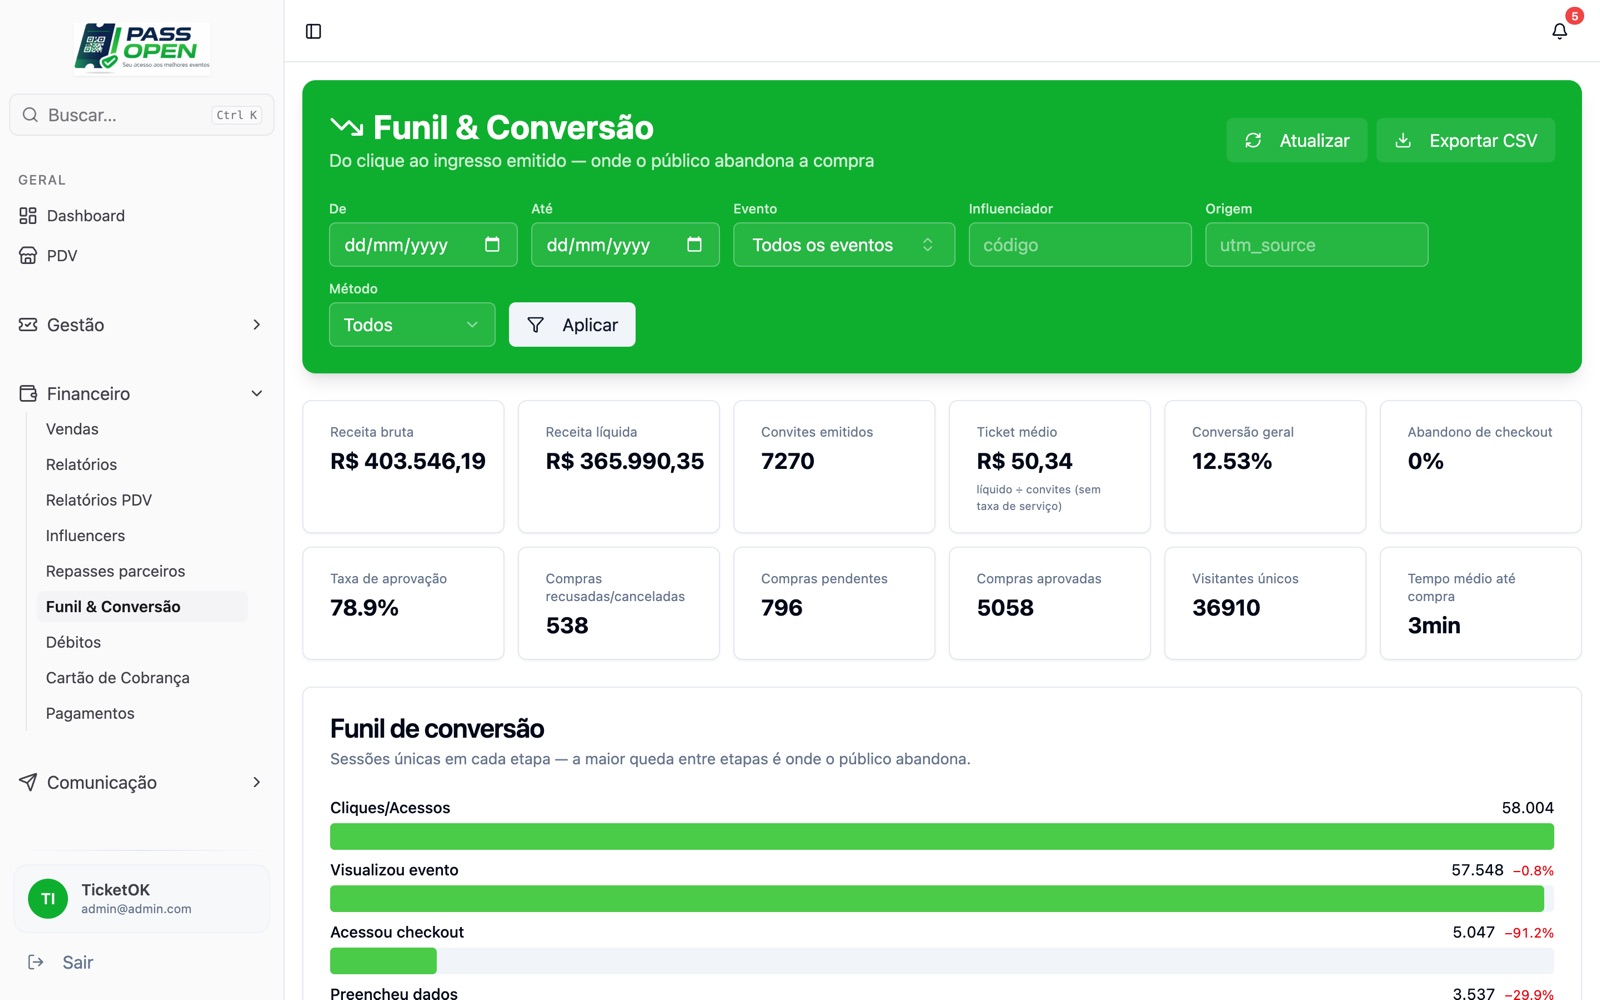Open Cartão de Cobrança
The image size is (1600, 1000).
tap(118, 678)
